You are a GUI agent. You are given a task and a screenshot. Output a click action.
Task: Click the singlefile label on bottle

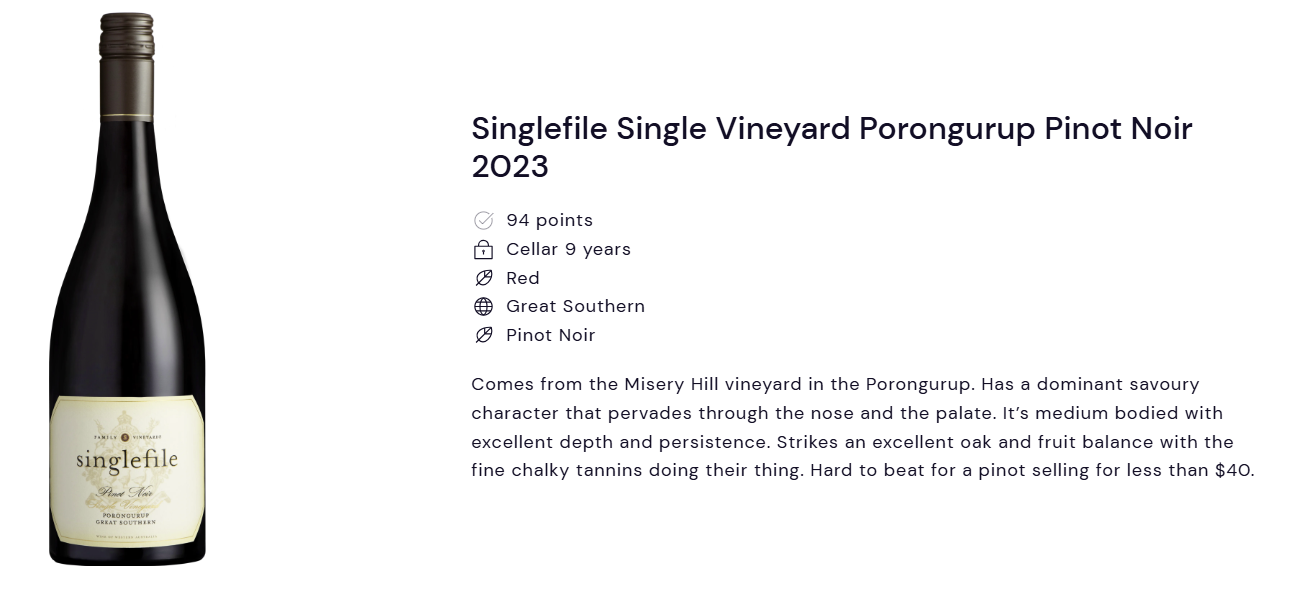[x=127, y=459]
